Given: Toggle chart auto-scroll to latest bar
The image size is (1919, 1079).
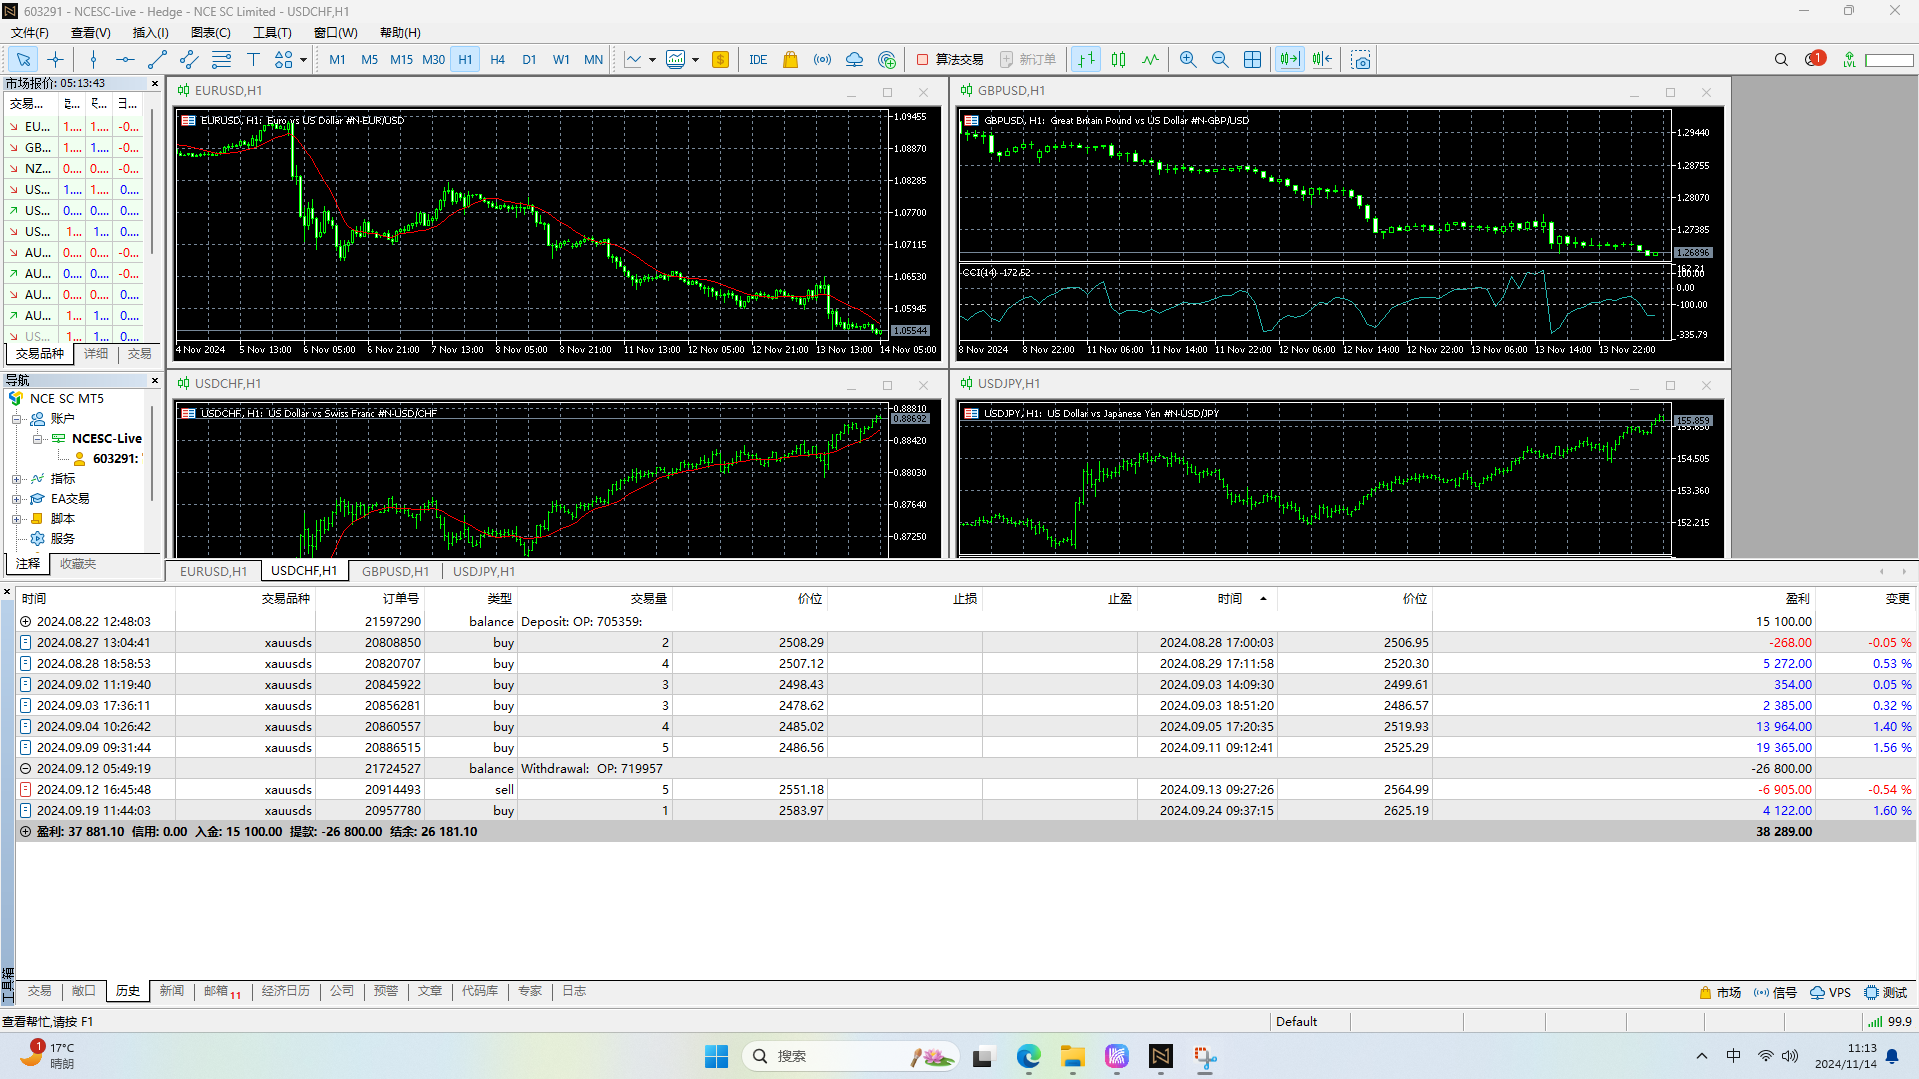Looking at the screenshot, I should coord(1290,60).
